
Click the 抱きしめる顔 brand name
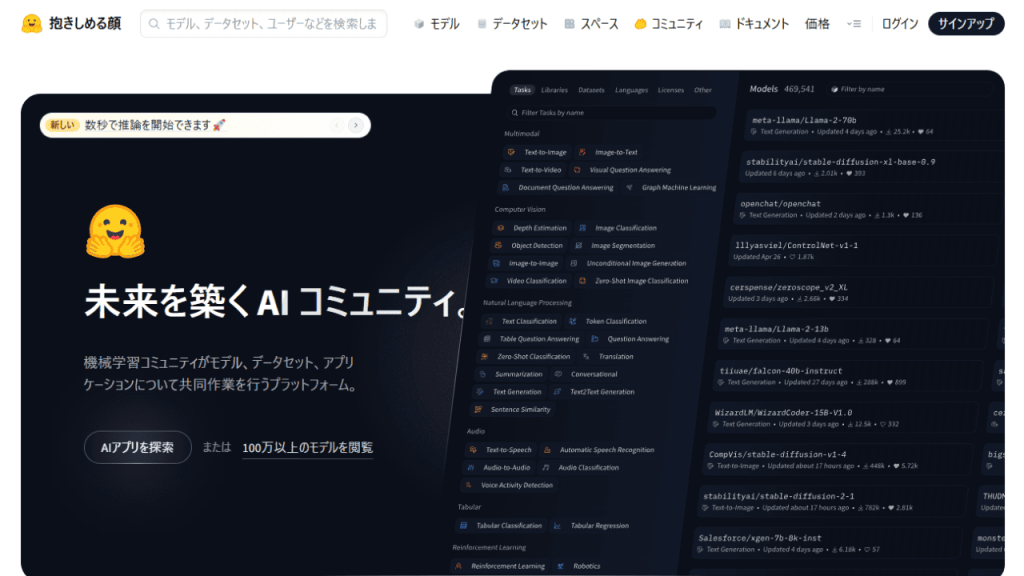85,24
